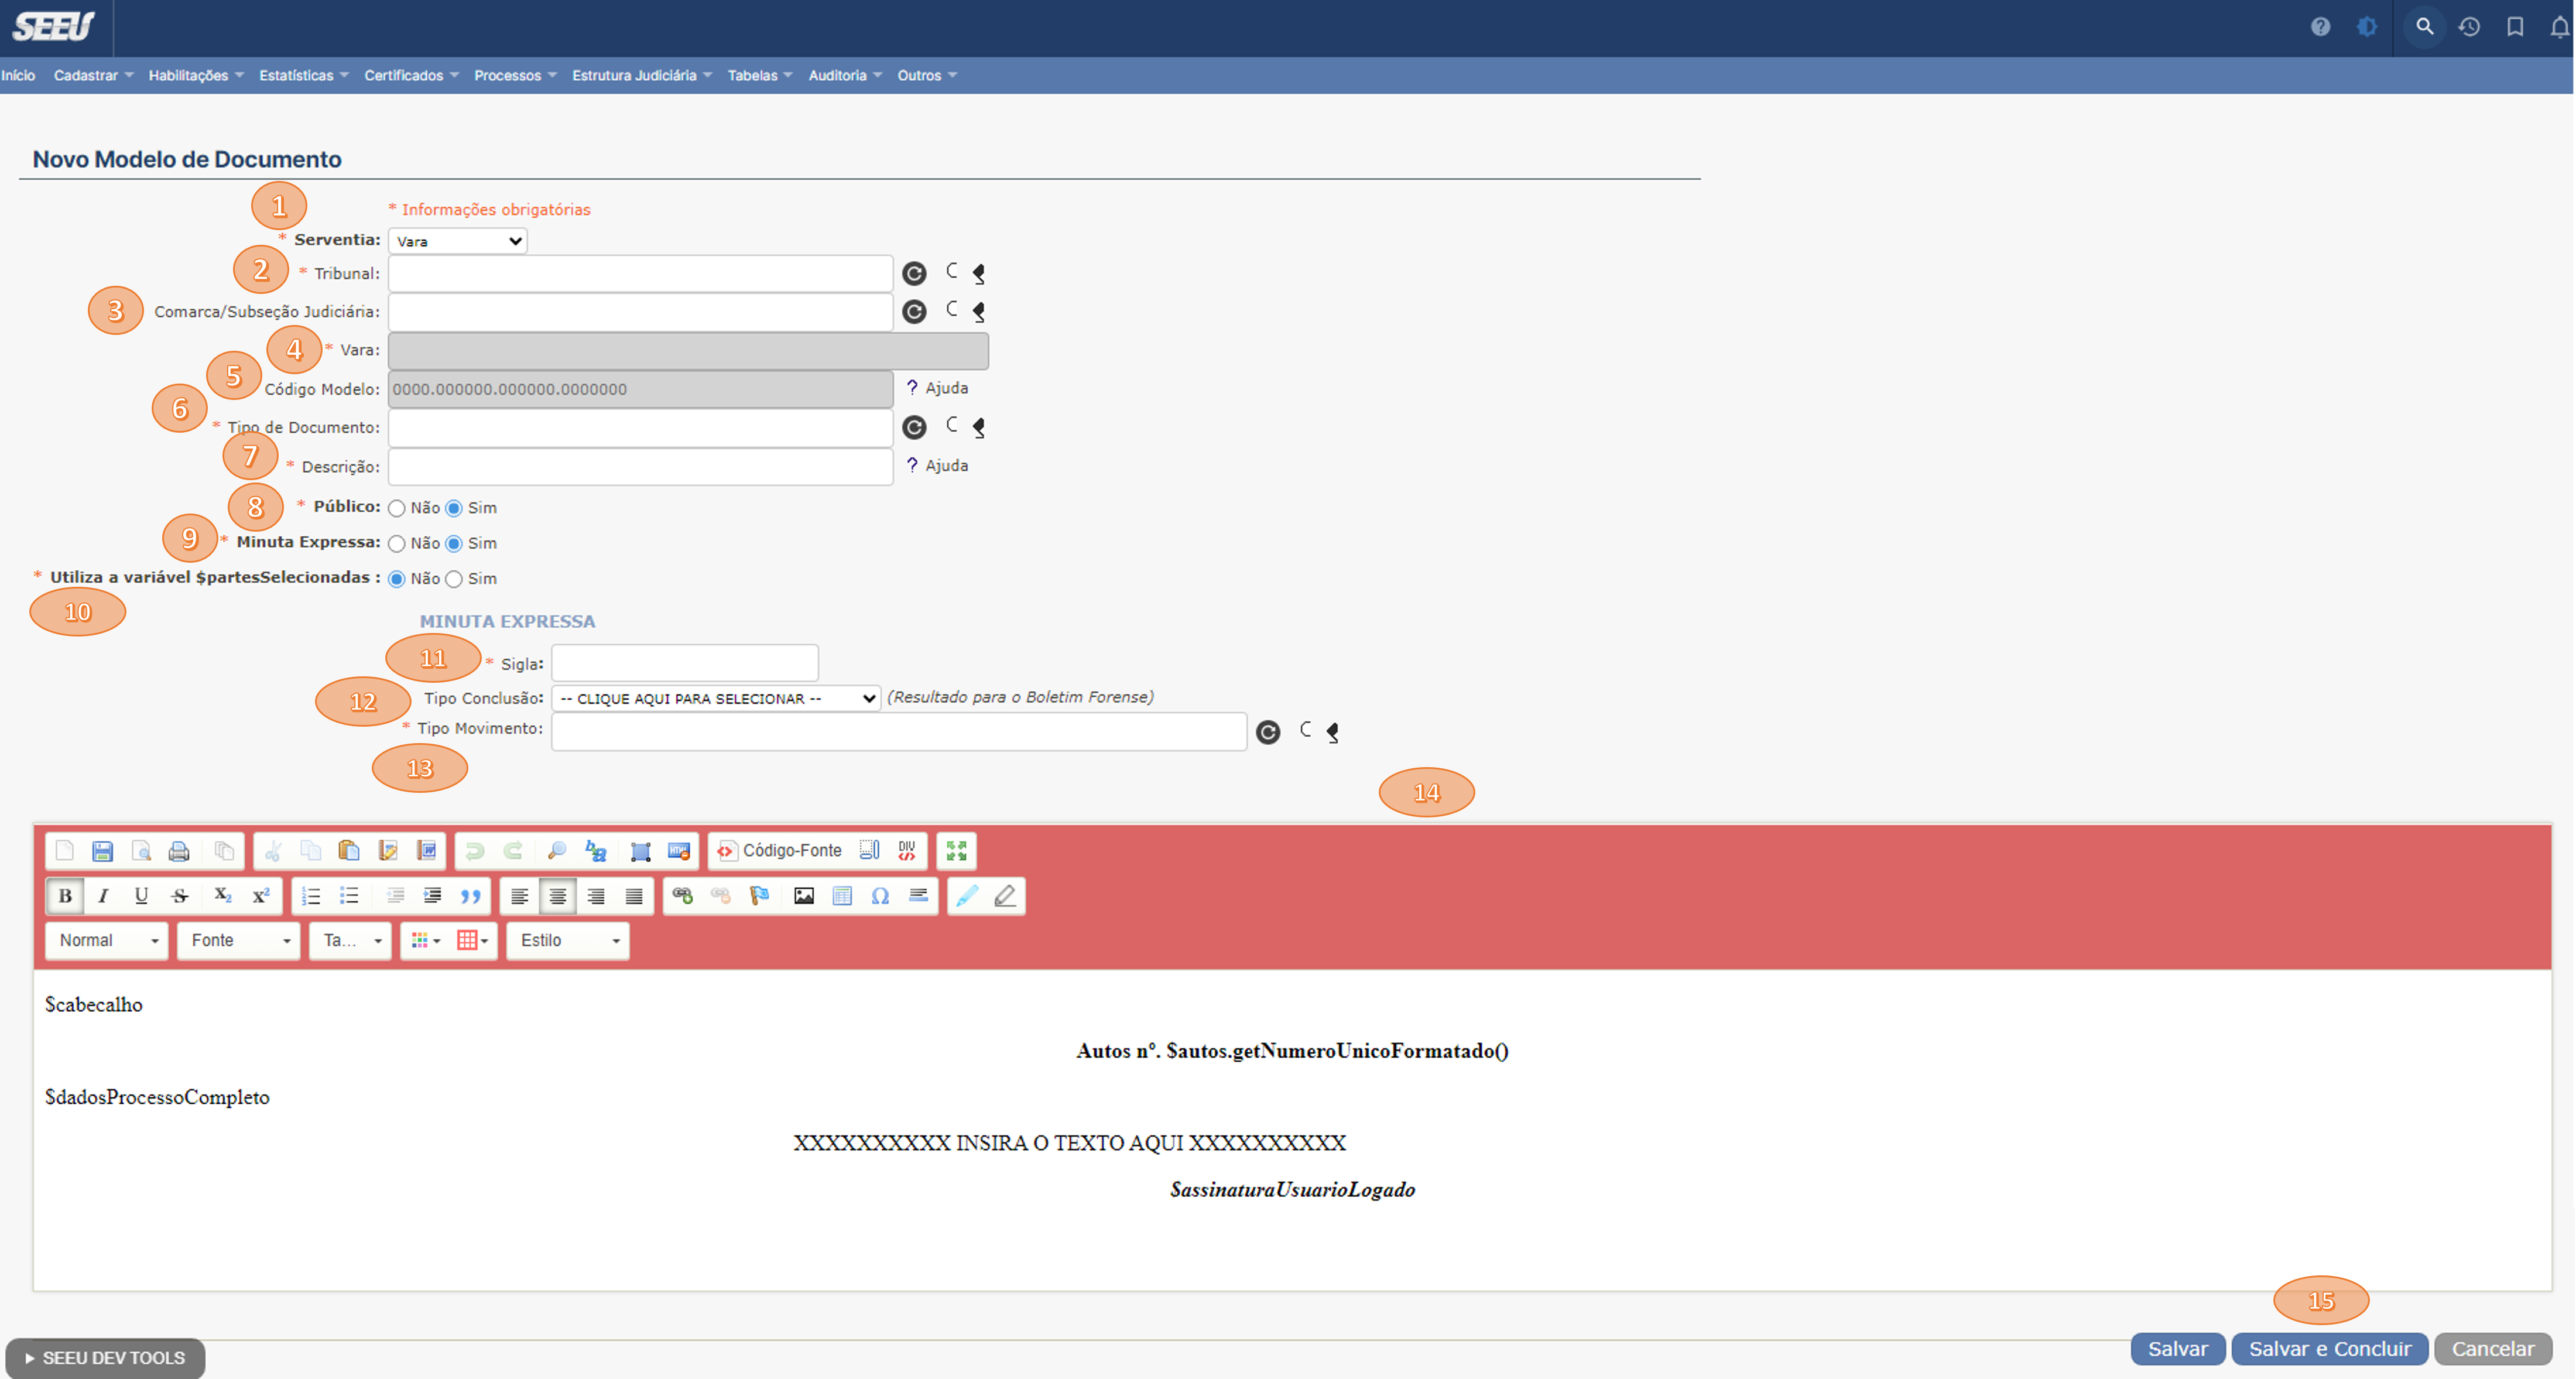Viewport: 2576px width, 1379px height.
Task: Maximize the editor with green arrows icon
Action: 956,851
